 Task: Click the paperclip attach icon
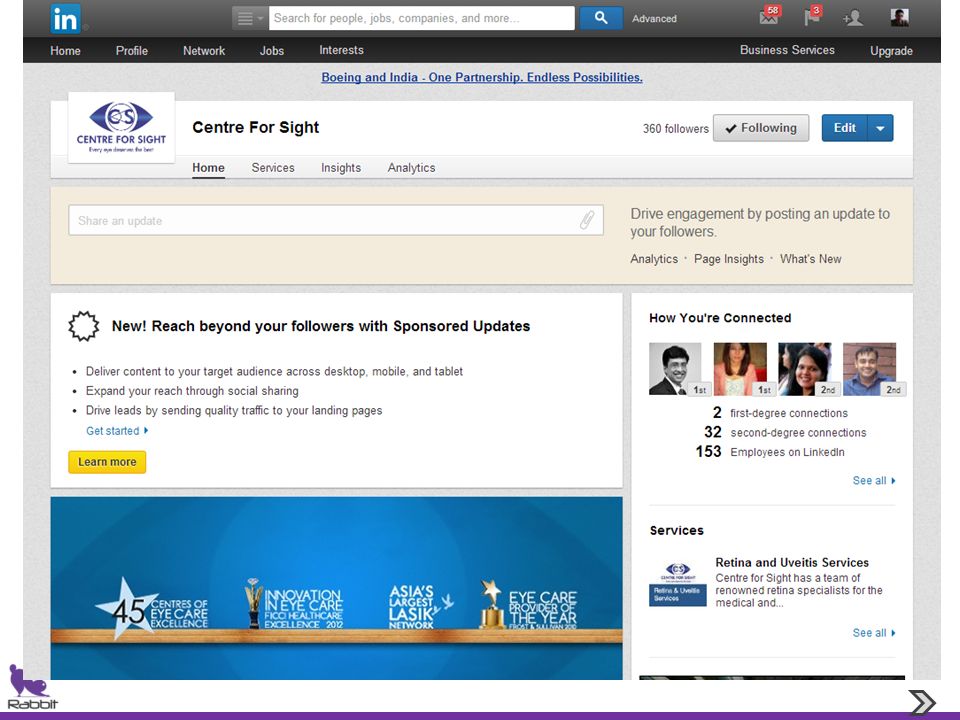point(587,220)
